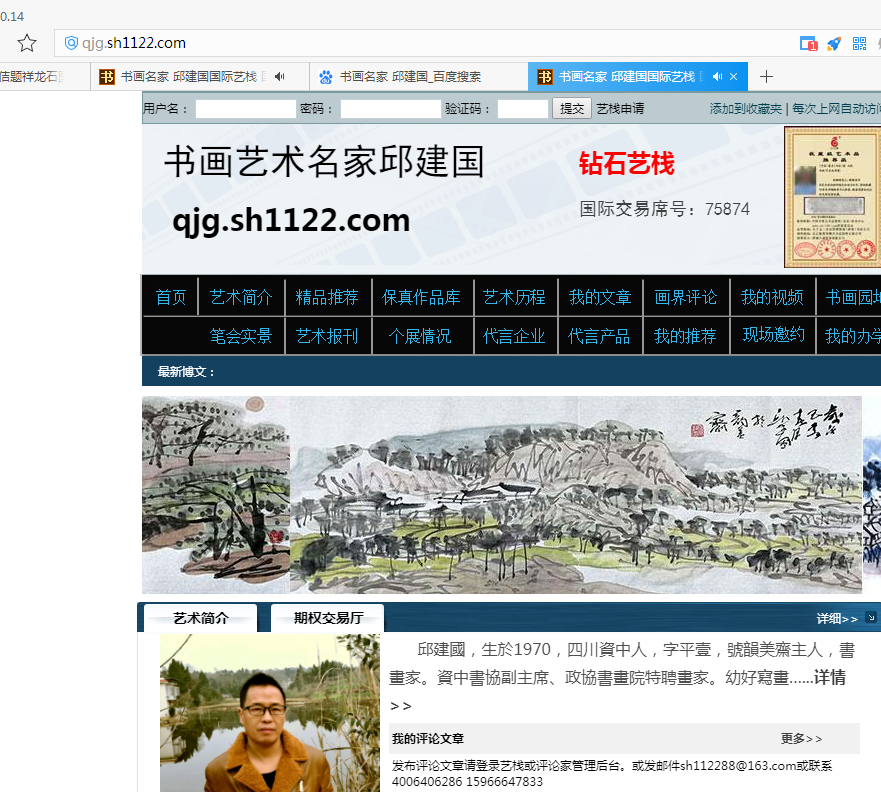Open the 艺栈申请 link
The width and height of the screenshot is (881, 792).
(x=620, y=108)
